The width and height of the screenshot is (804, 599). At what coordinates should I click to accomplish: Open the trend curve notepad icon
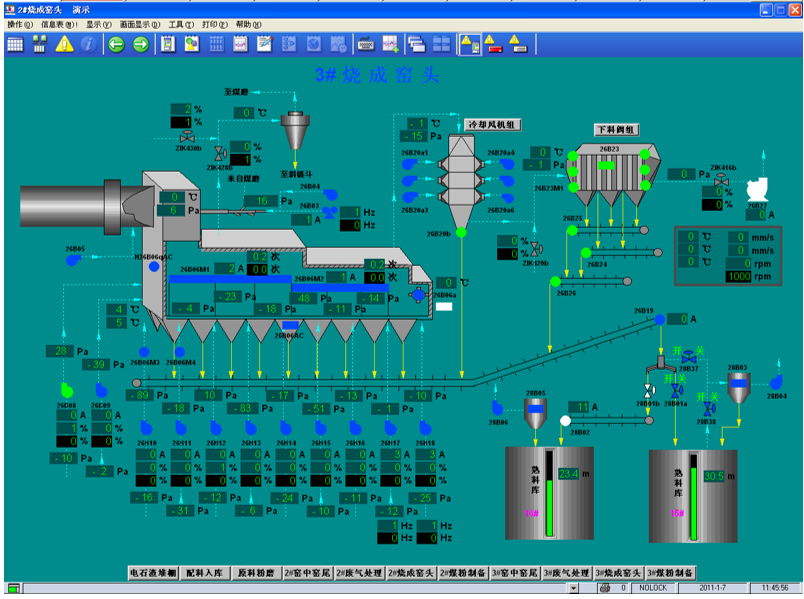pyautogui.click(x=240, y=45)
